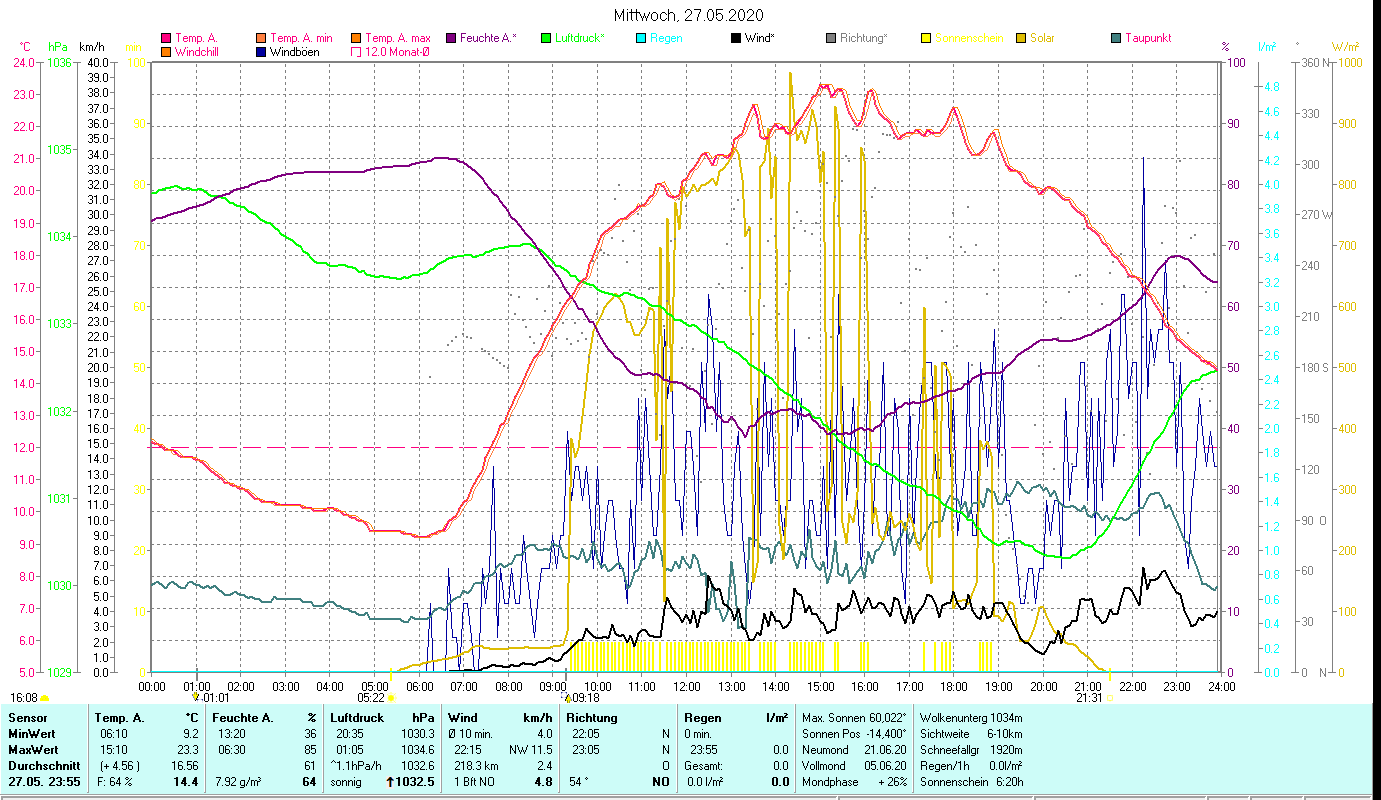The height and width of the screenshot is (800, 1381).
Task: Click the Schneefallgr 1920m entry
Action: tap(970, 749)
